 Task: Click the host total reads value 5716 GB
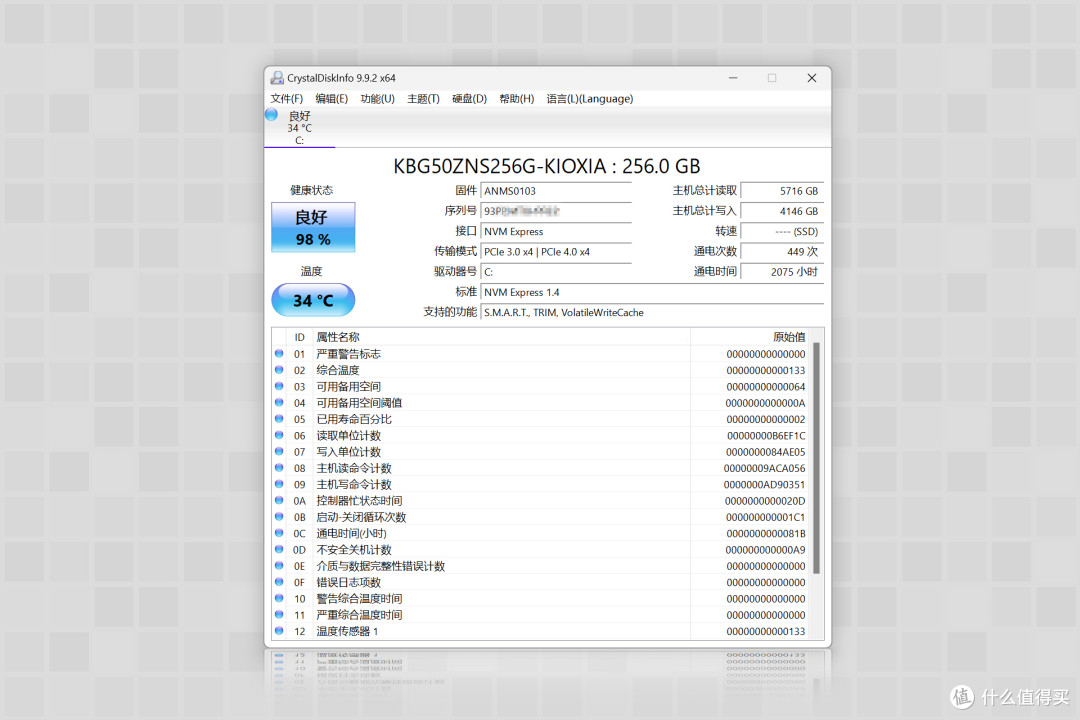click(x=782, y=191)
